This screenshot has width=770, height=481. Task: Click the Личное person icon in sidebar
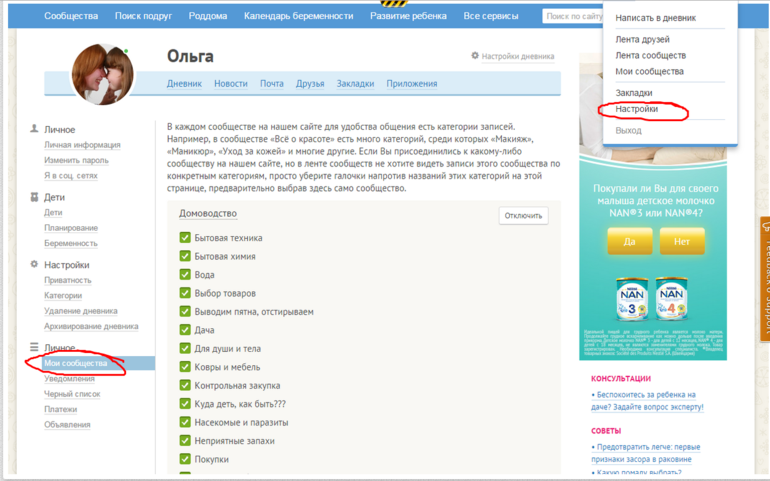34,130
